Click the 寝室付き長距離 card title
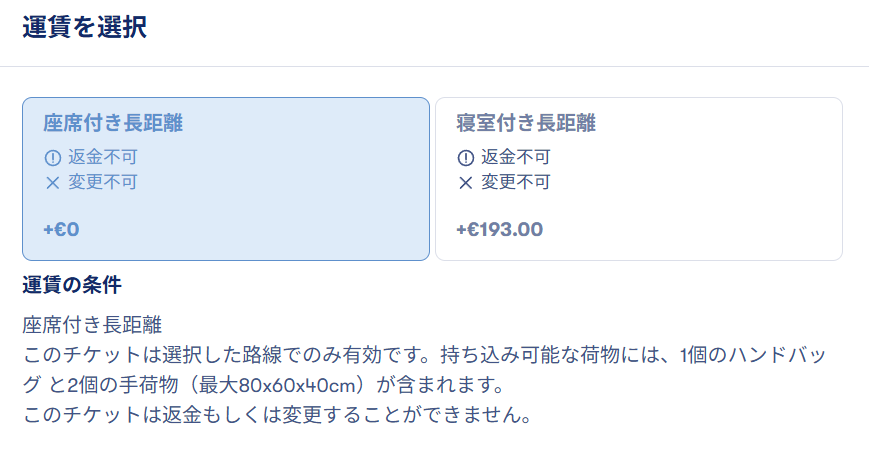 [x=525, y=124]
